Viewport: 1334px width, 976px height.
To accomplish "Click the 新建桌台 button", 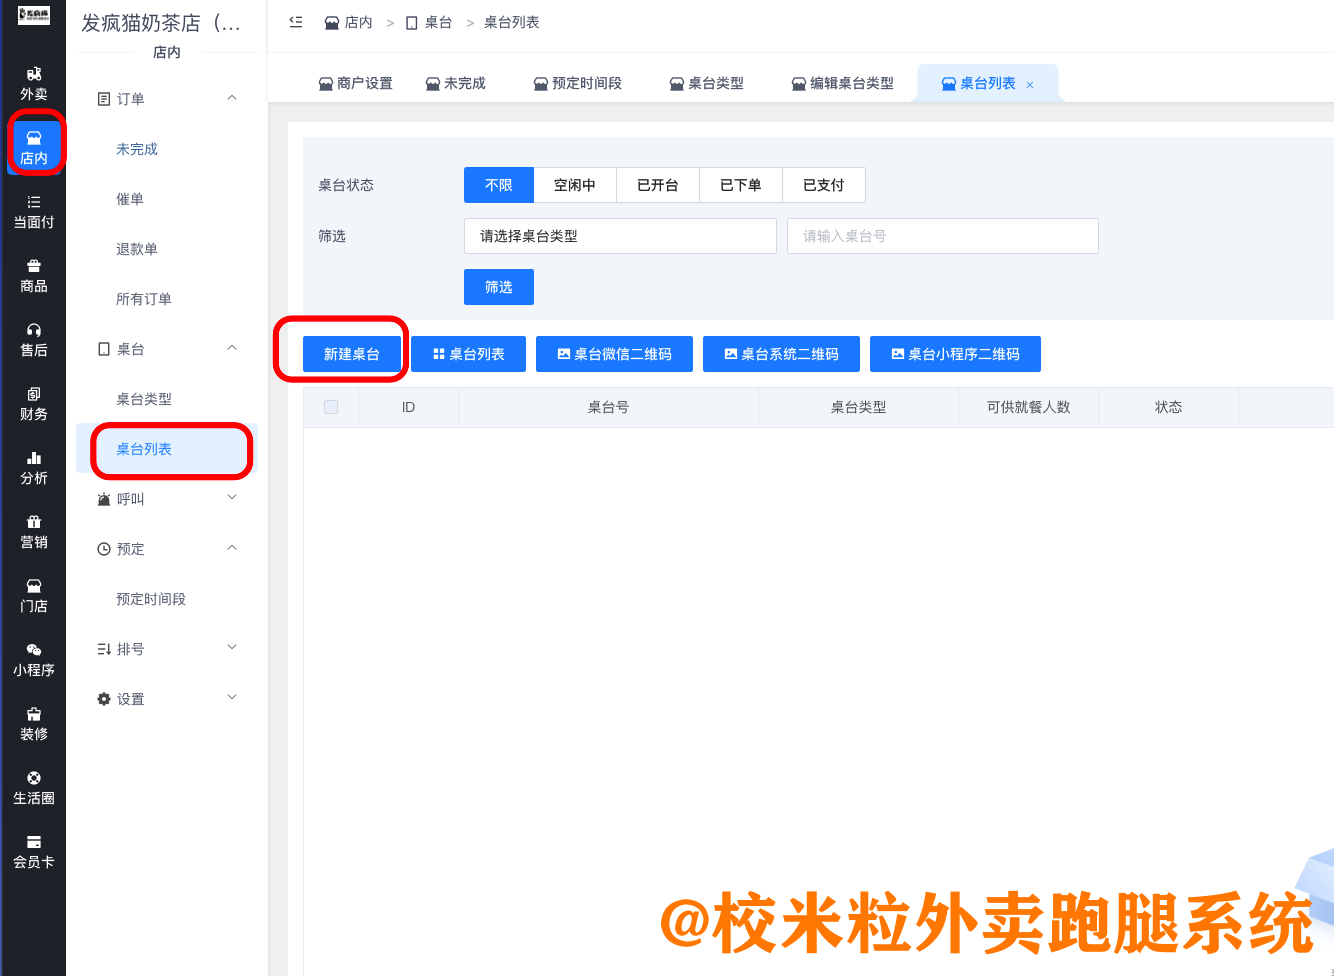I will pos(352,353).
